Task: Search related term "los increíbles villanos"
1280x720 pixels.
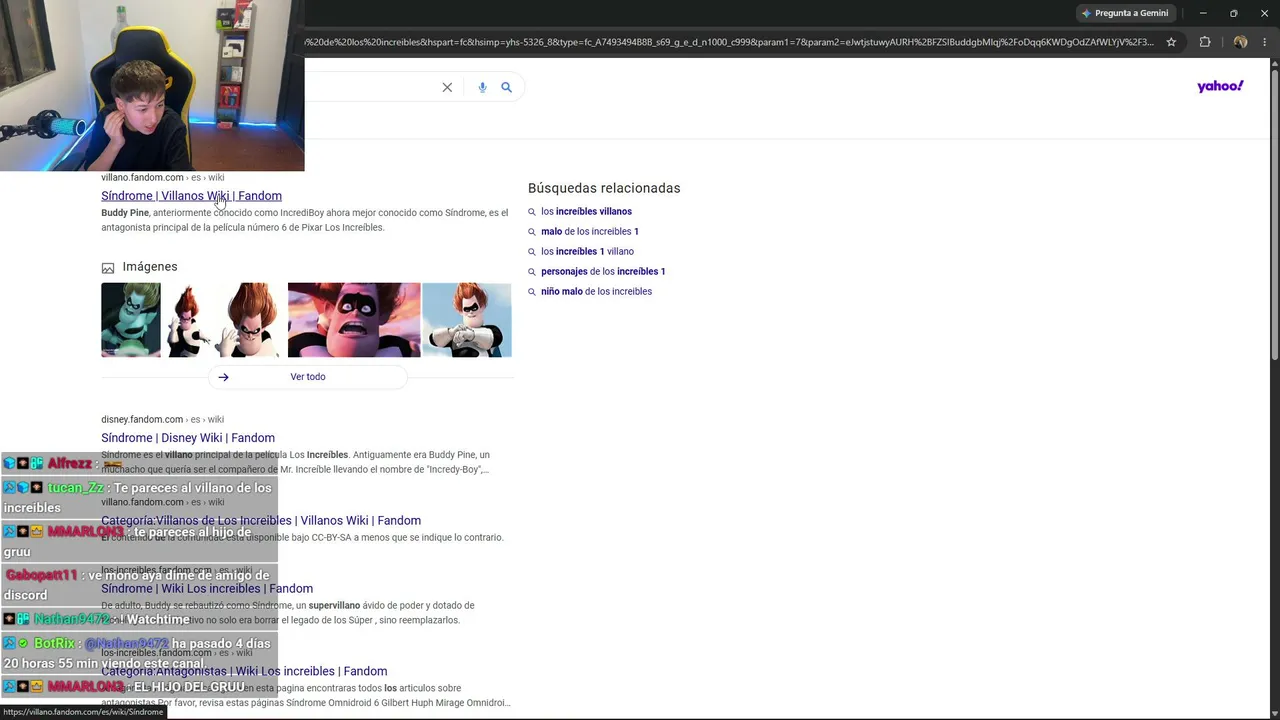Action: (586, 212)
